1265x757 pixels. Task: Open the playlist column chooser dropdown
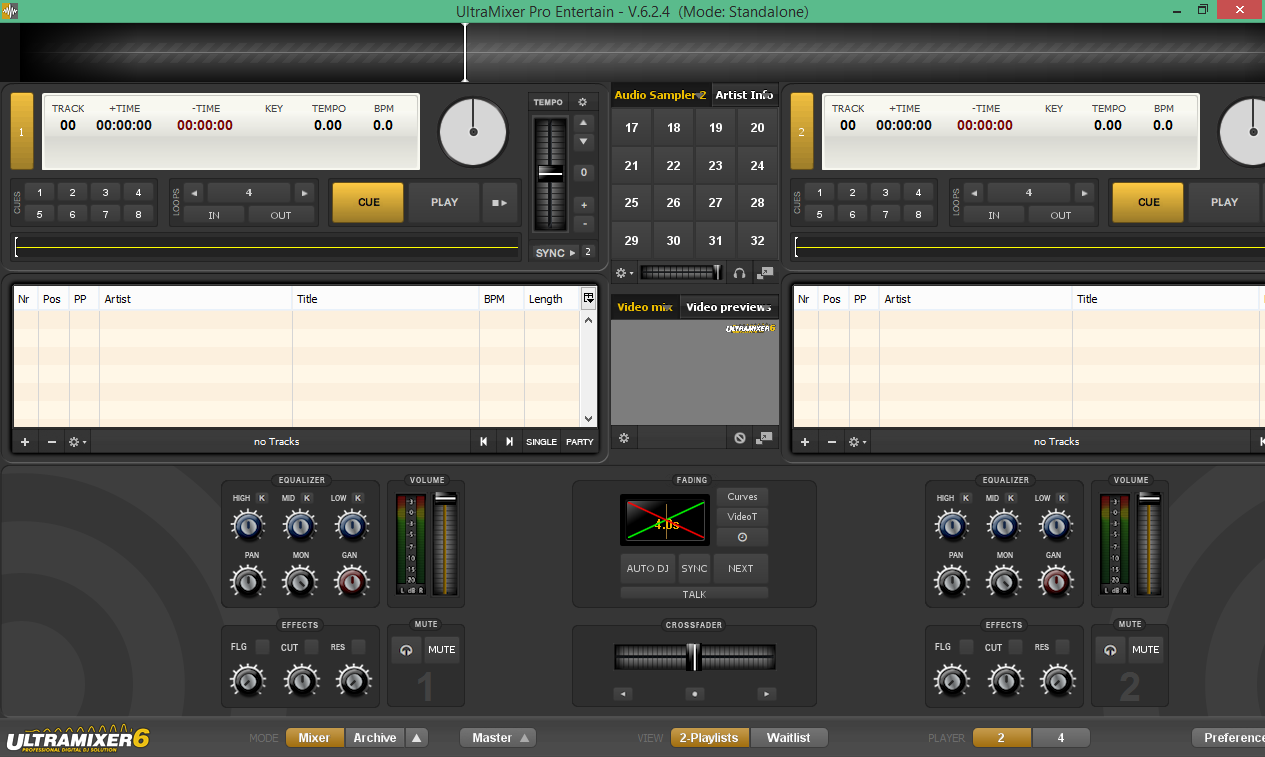tap(589, 298)
